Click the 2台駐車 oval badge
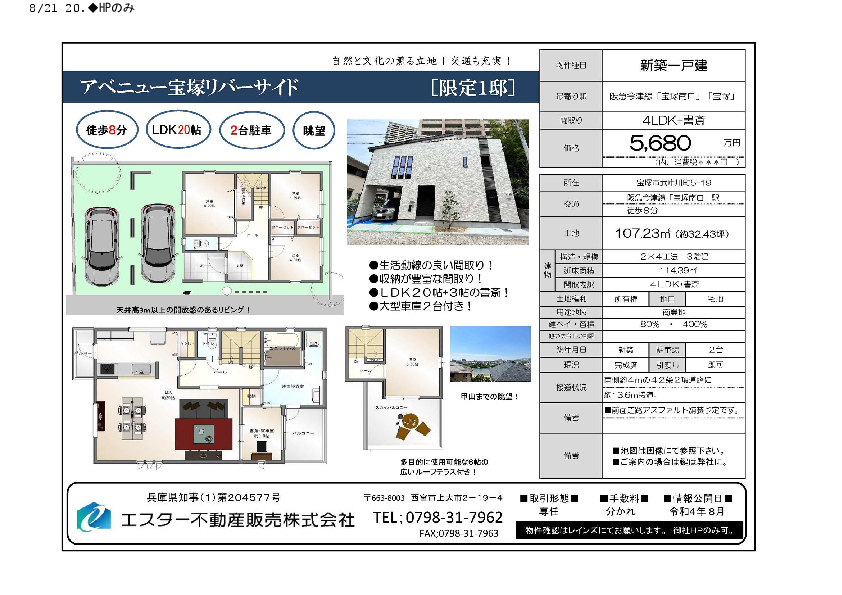This screenshot has height=595, width=842. 249,130
